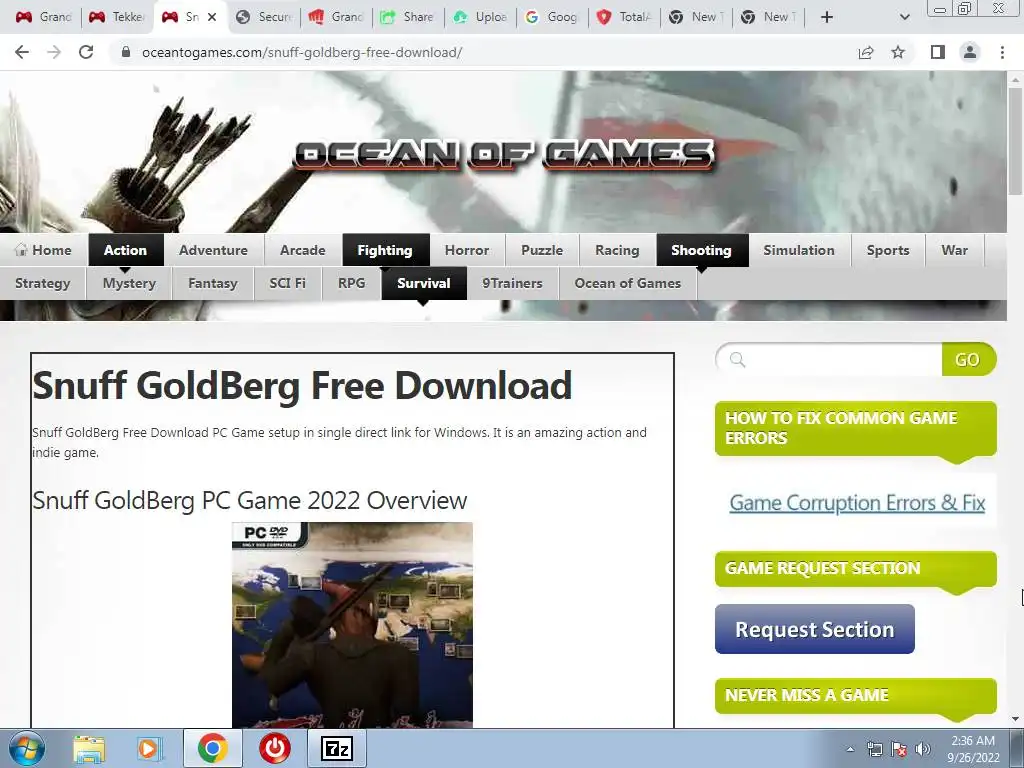Open the Windows Start menu orb
The image size is (1024, 768).
tap(27, 748)
